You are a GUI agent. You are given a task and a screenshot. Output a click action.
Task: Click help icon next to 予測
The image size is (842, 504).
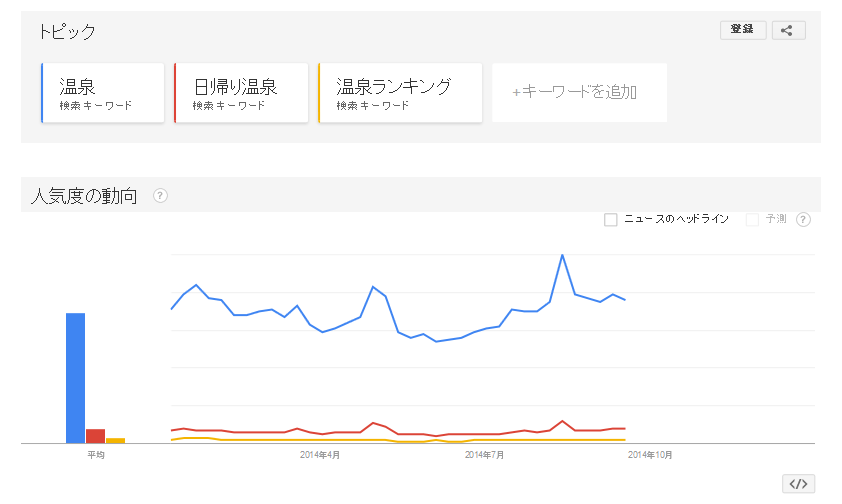coord(803,219)
